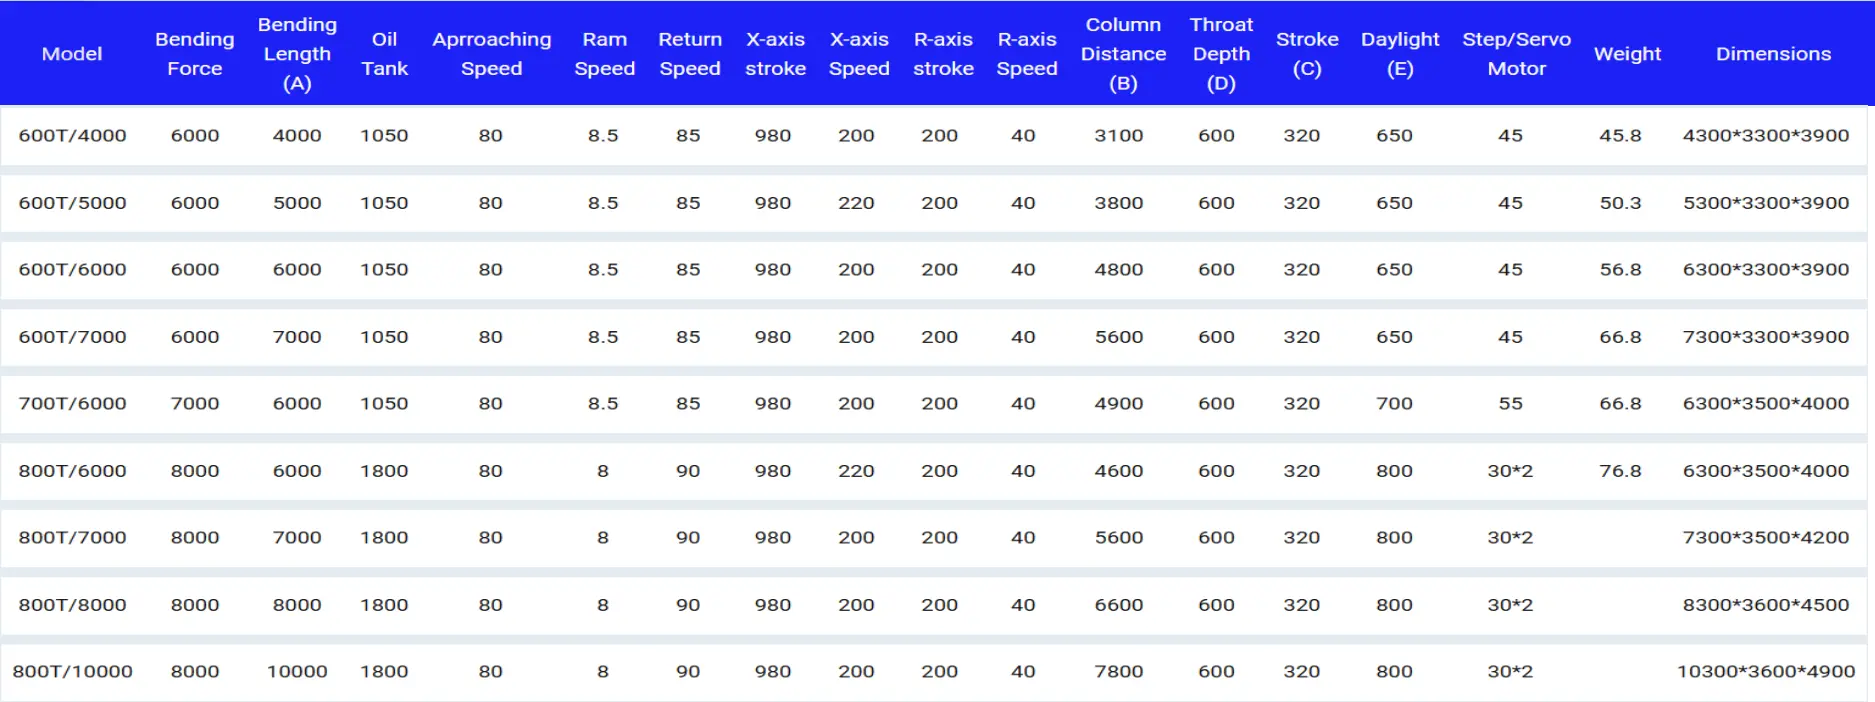Click return speed 90 in 800T/7000 row
This screenshot has height=702, width=1875.
tap(688, 538)
